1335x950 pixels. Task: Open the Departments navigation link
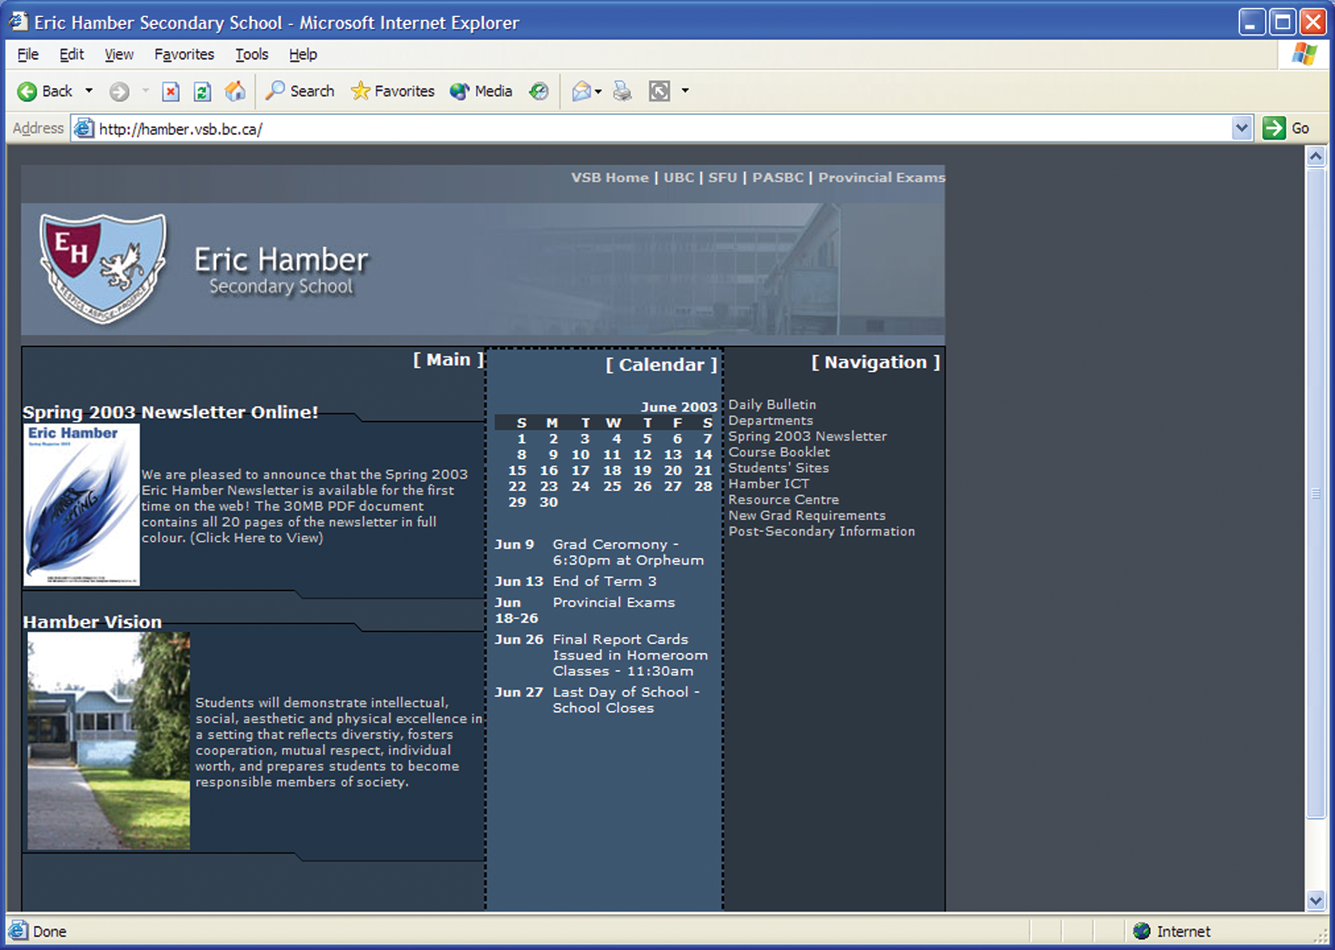(771, 420)
